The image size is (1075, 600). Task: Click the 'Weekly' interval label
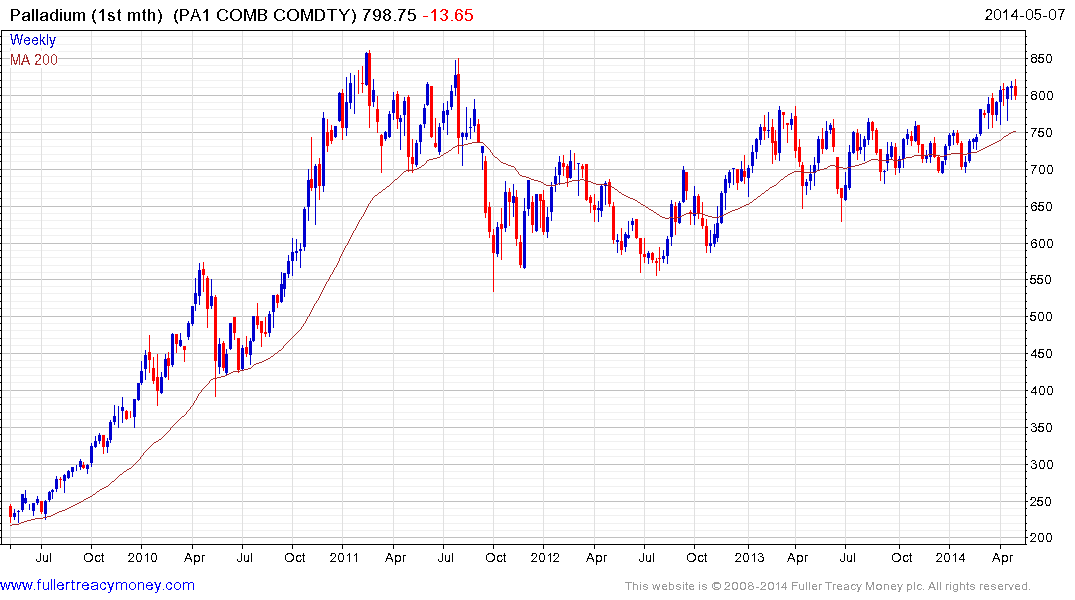point(33,40)
